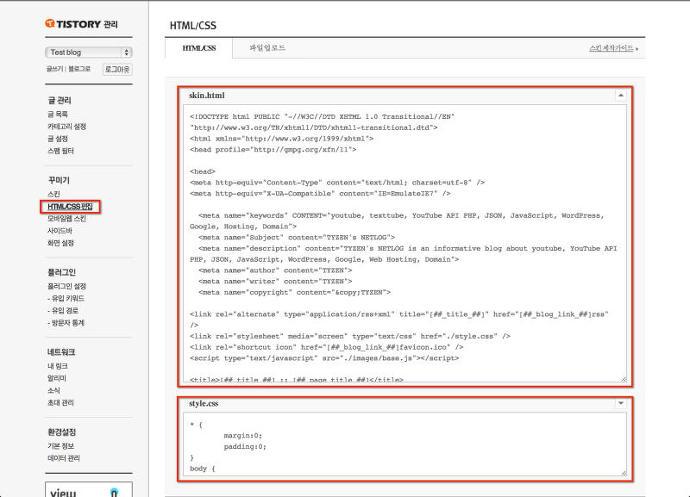Image resolution: width=690 pixels, height=497 pixels.
Task: Click the 네트워크 section heading
Action: [x=61, y=352]
